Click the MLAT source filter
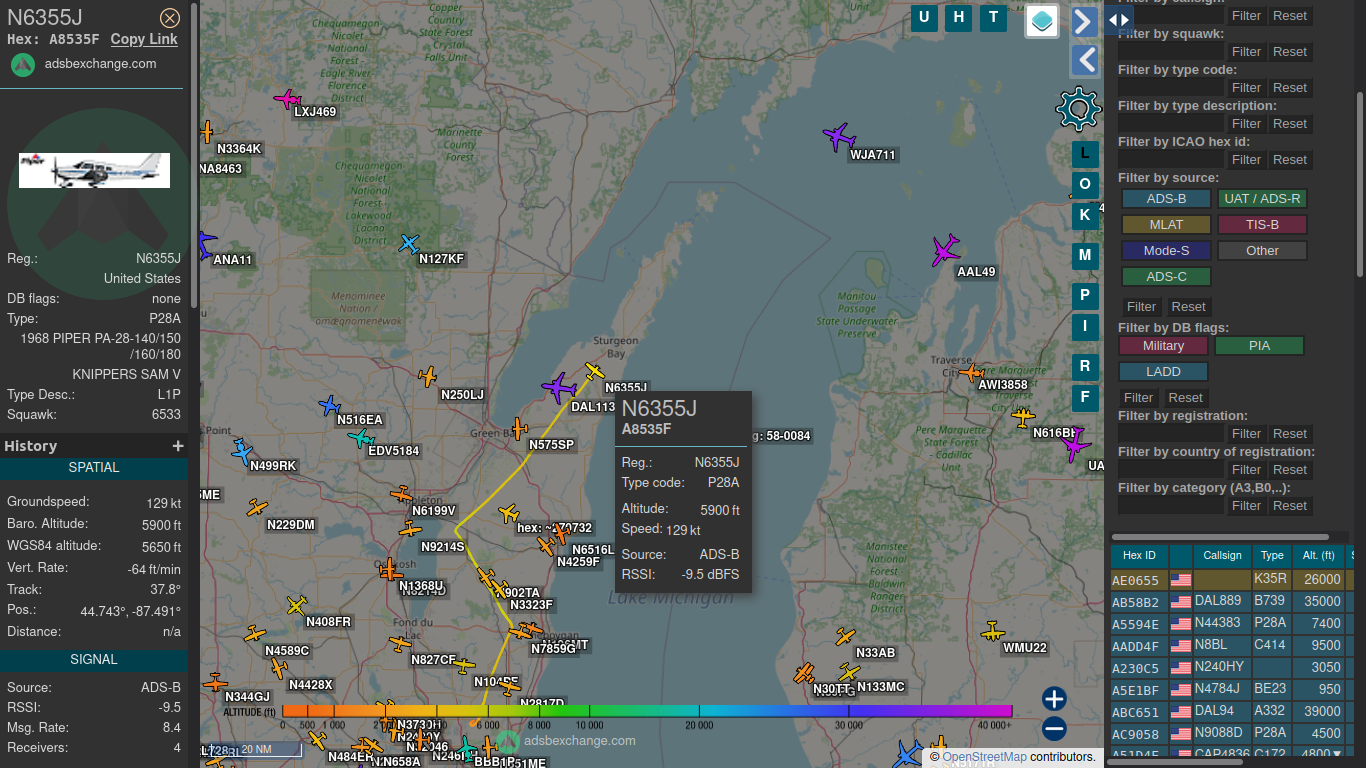1366x768 pixels. pos(1166,225)
